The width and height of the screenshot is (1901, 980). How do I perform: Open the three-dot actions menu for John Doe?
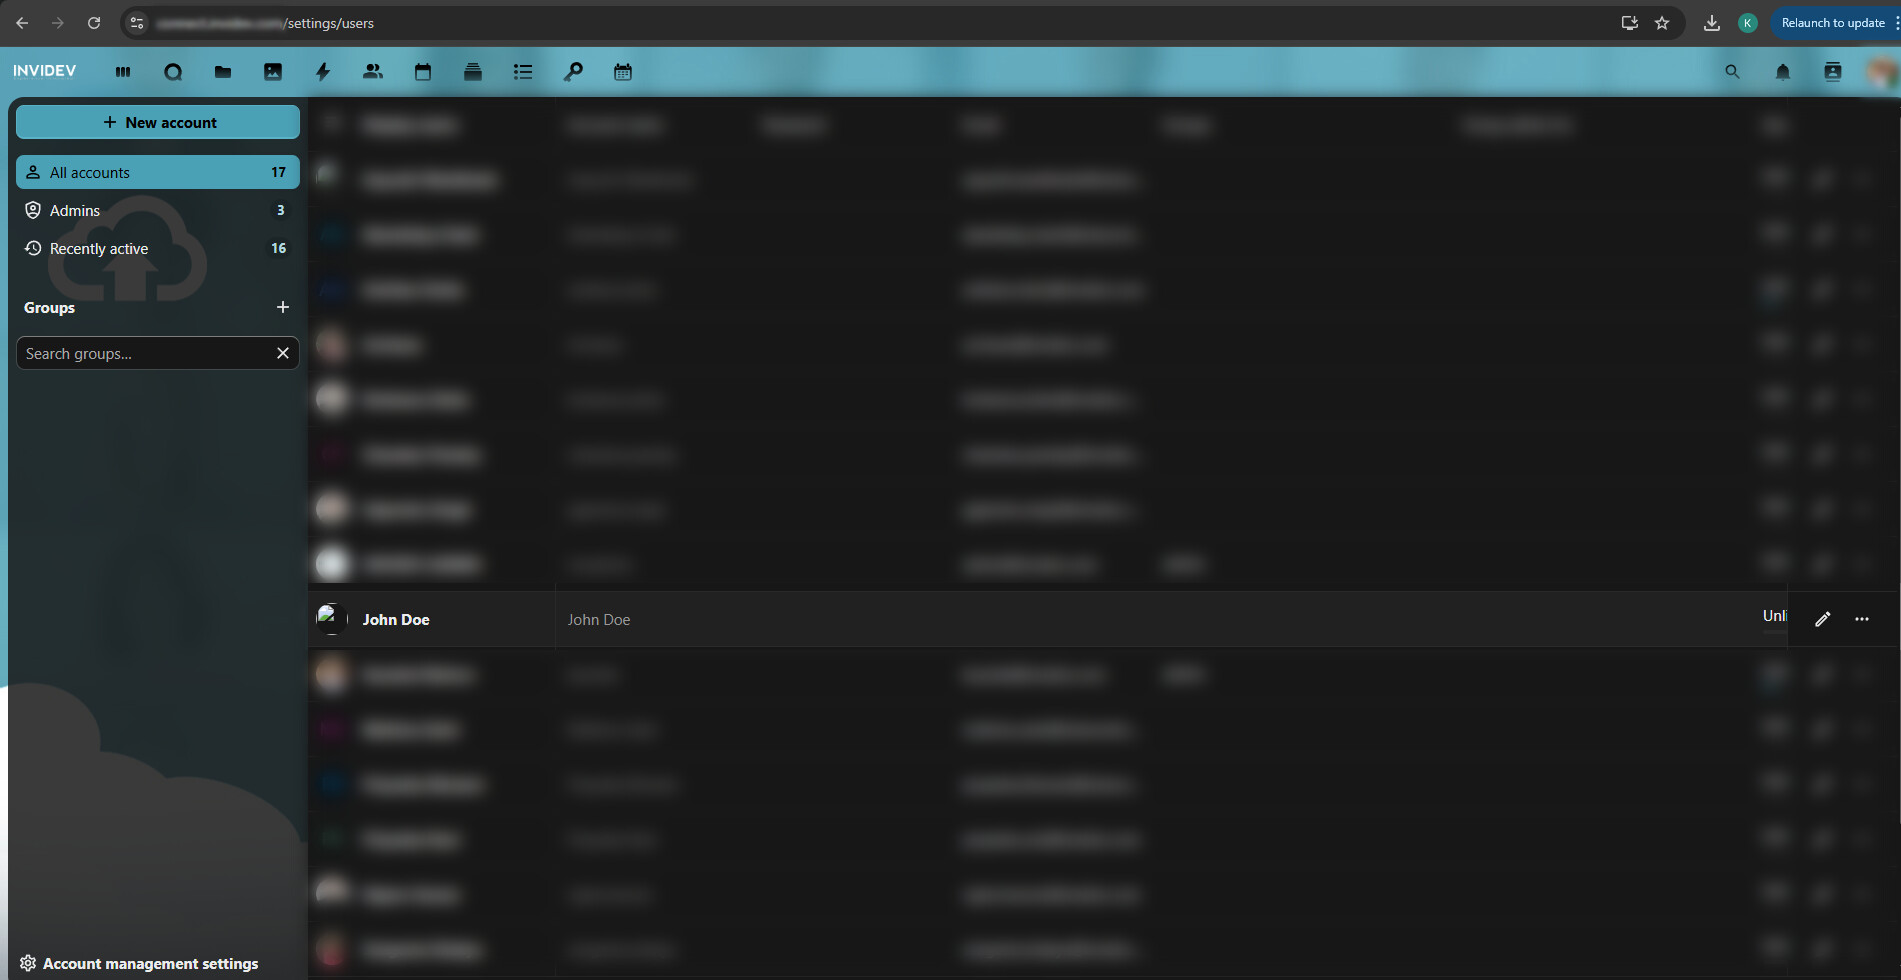click(x=1861, y=619)
